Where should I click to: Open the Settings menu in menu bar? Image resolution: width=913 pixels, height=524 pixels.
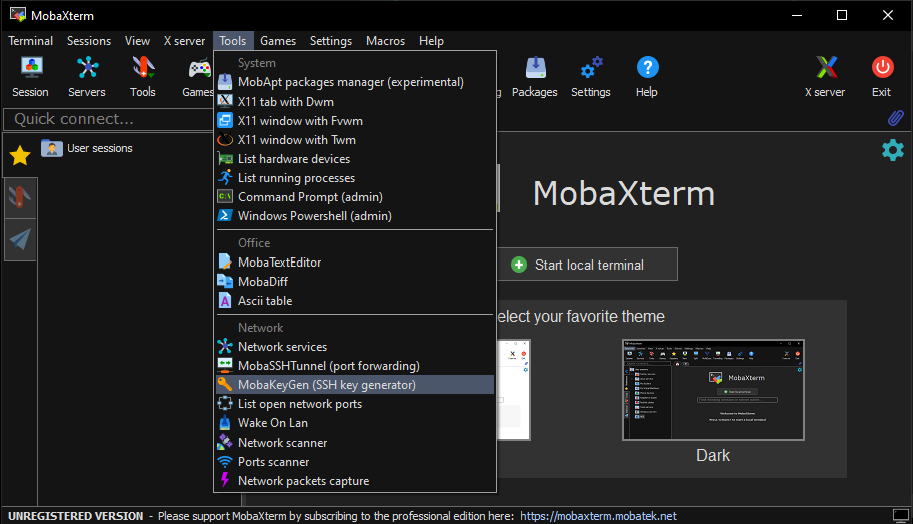(x=330, y=41)
